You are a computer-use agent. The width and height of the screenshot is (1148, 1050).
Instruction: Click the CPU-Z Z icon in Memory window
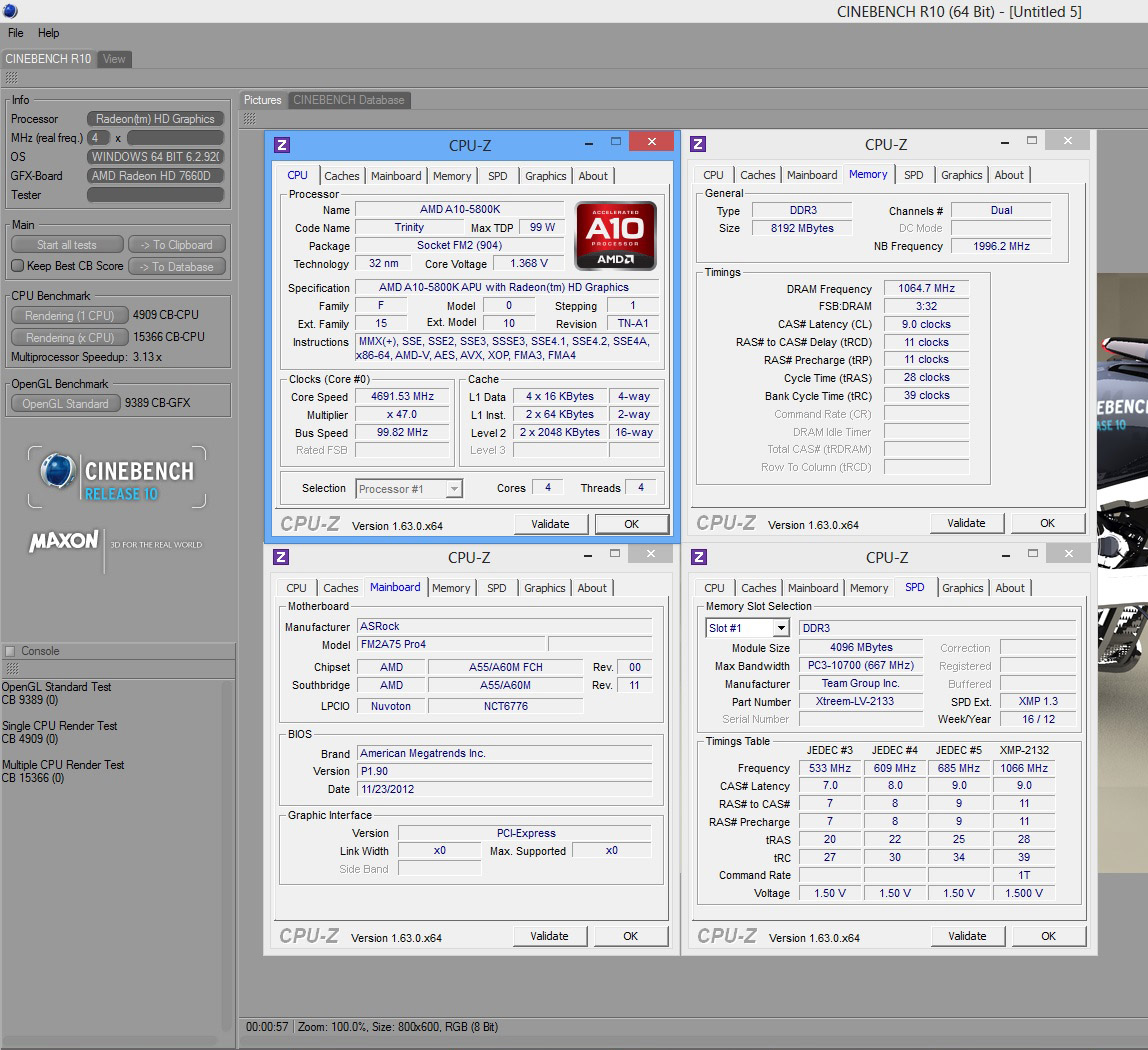tap(698, 144)
